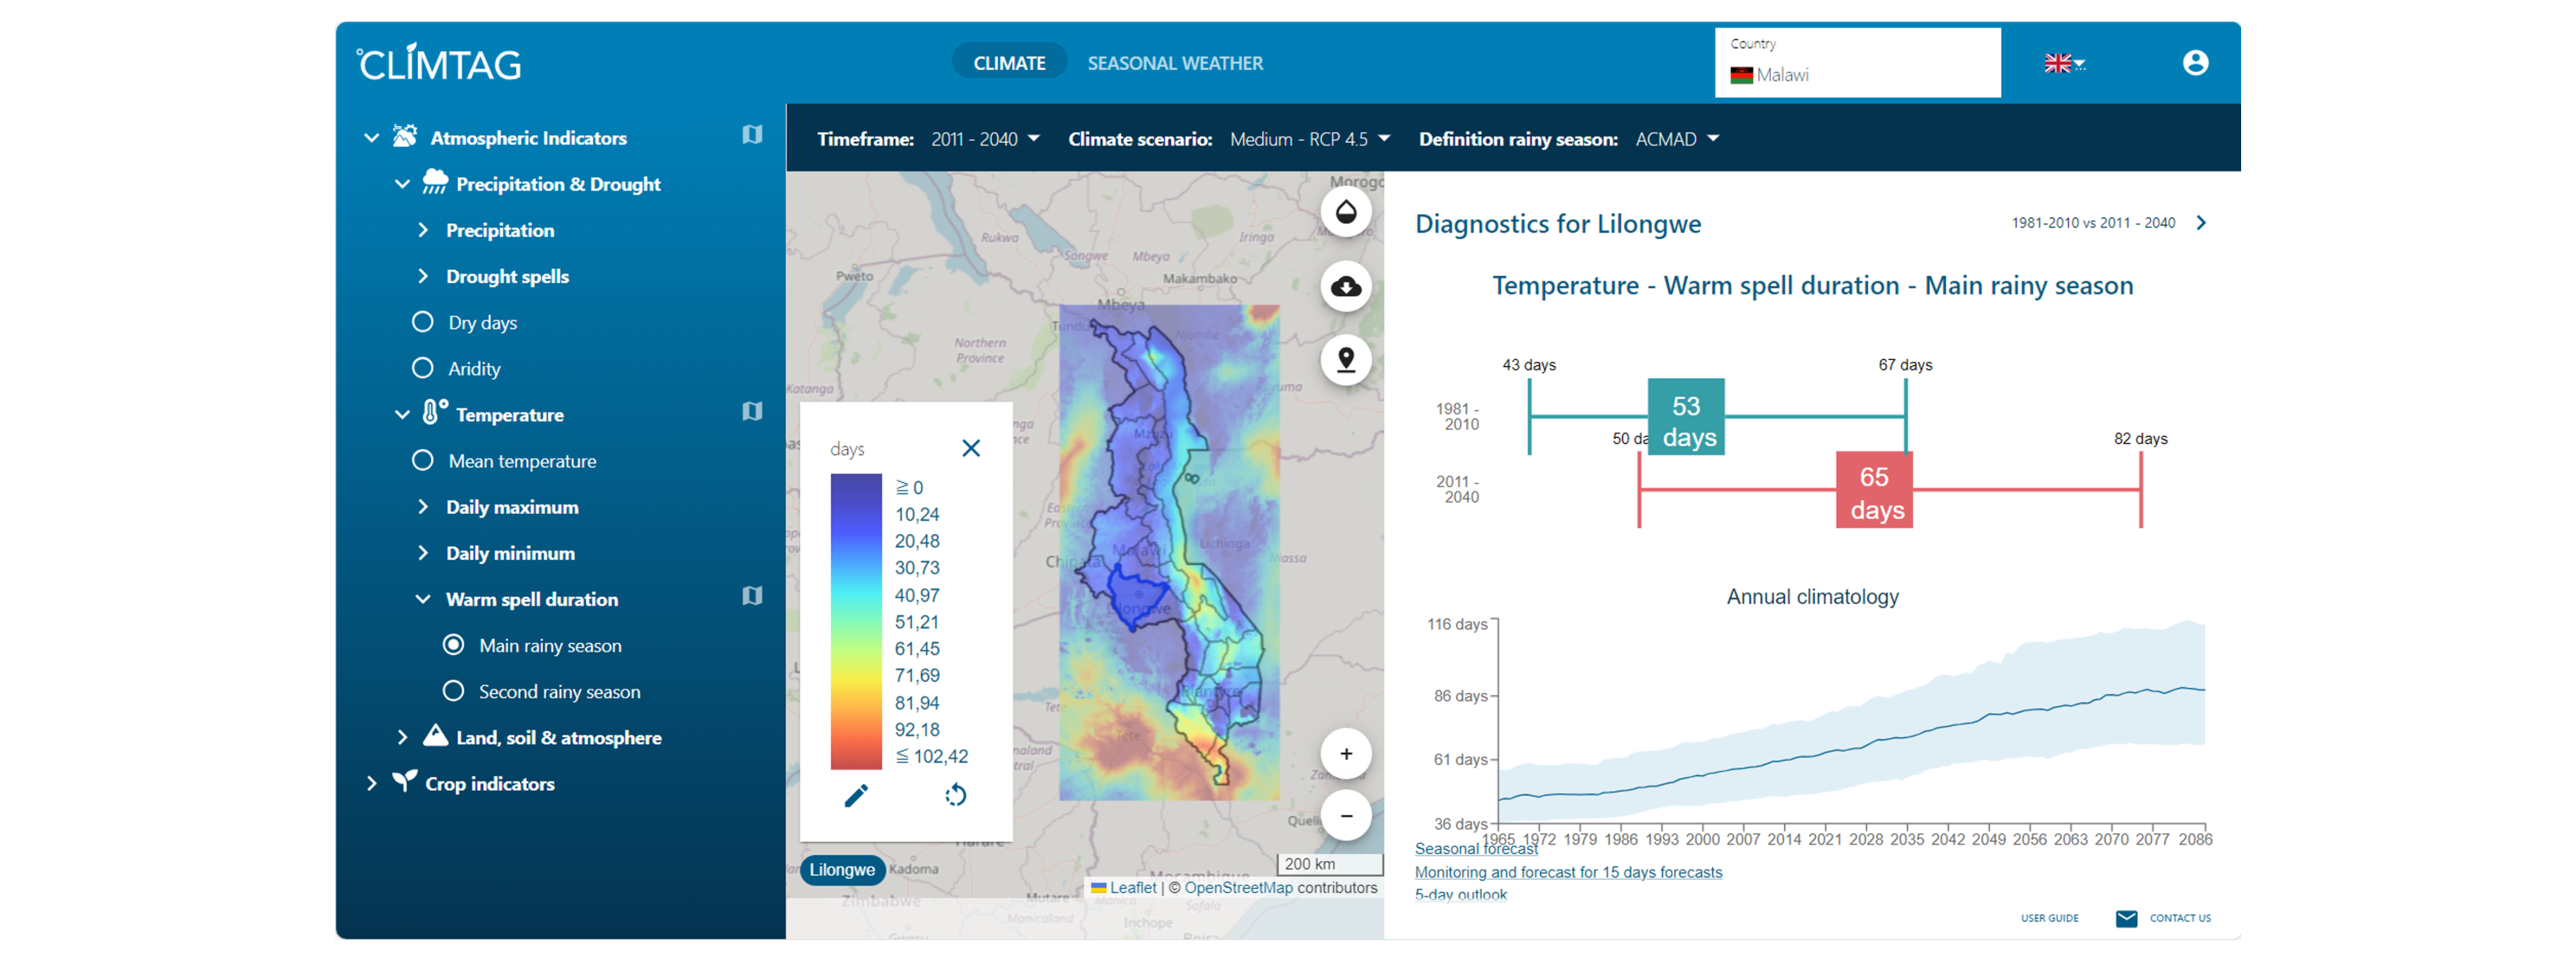Screen dimensions: 2576x970
Task: Open the OpenStreetMap attribution link
Action: [x=1238, y=888]
